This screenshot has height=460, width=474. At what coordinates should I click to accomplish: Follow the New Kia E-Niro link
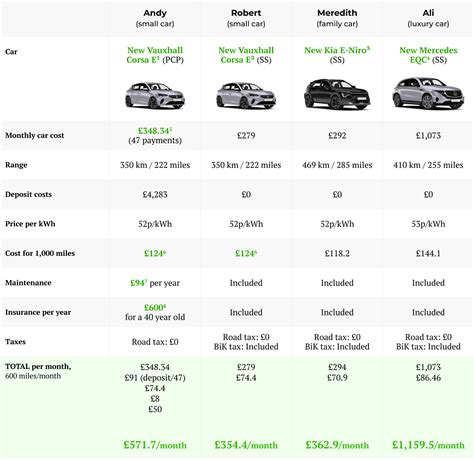click(337, 50)
